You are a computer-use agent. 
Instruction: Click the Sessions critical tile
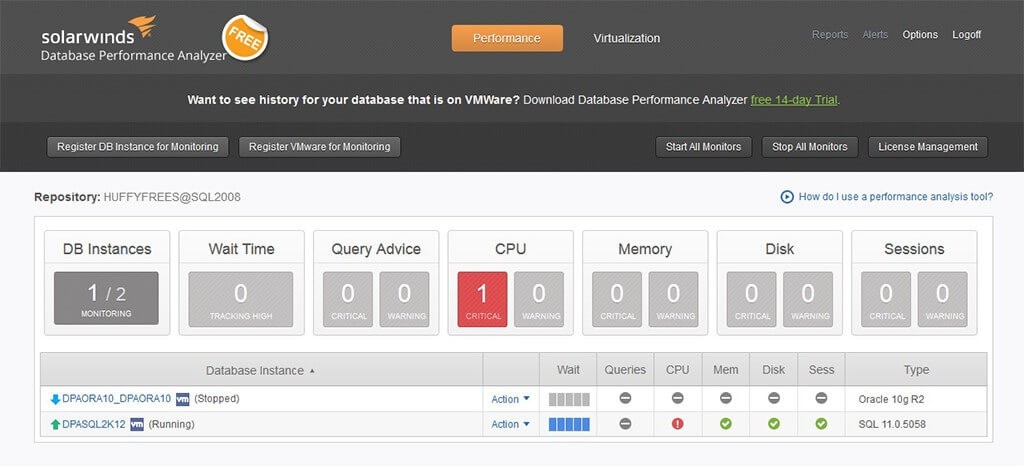pos(886,299)
